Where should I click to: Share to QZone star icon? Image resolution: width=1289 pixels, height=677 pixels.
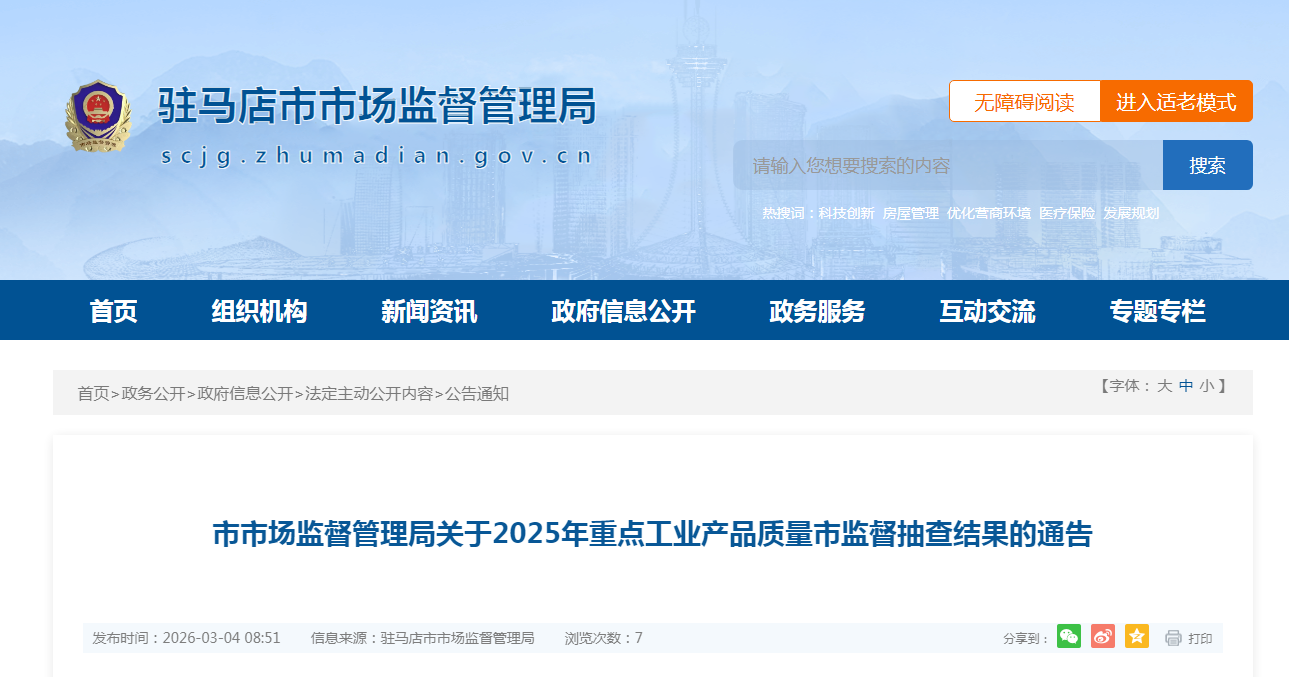(1137, 637)
